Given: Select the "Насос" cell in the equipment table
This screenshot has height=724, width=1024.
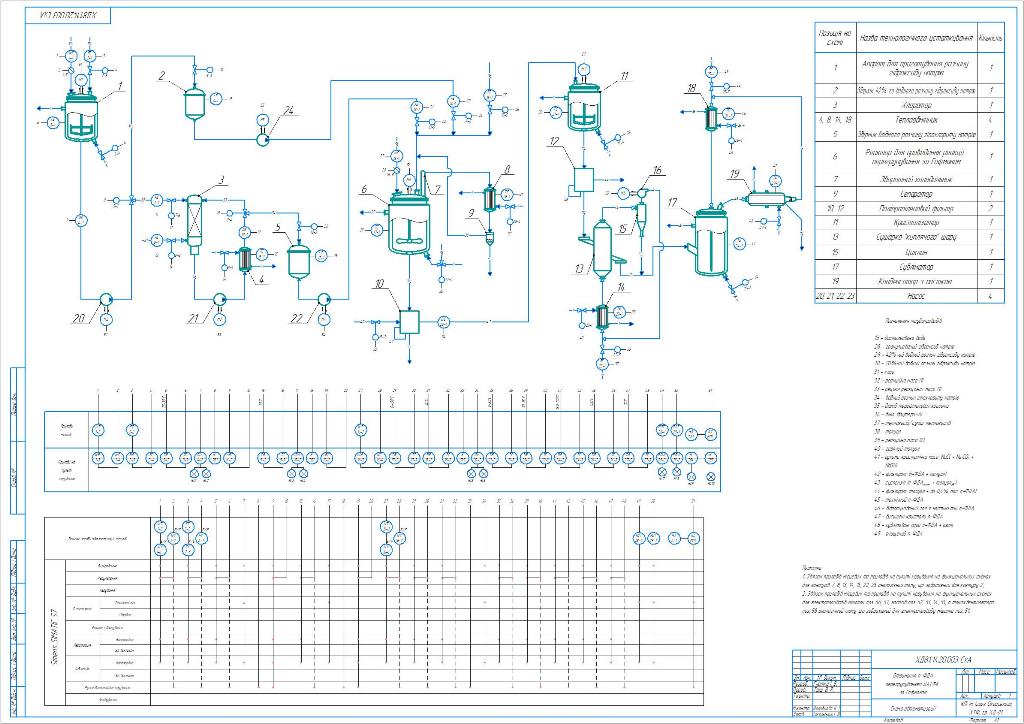Looking at the screenshot, I should 916,296.
